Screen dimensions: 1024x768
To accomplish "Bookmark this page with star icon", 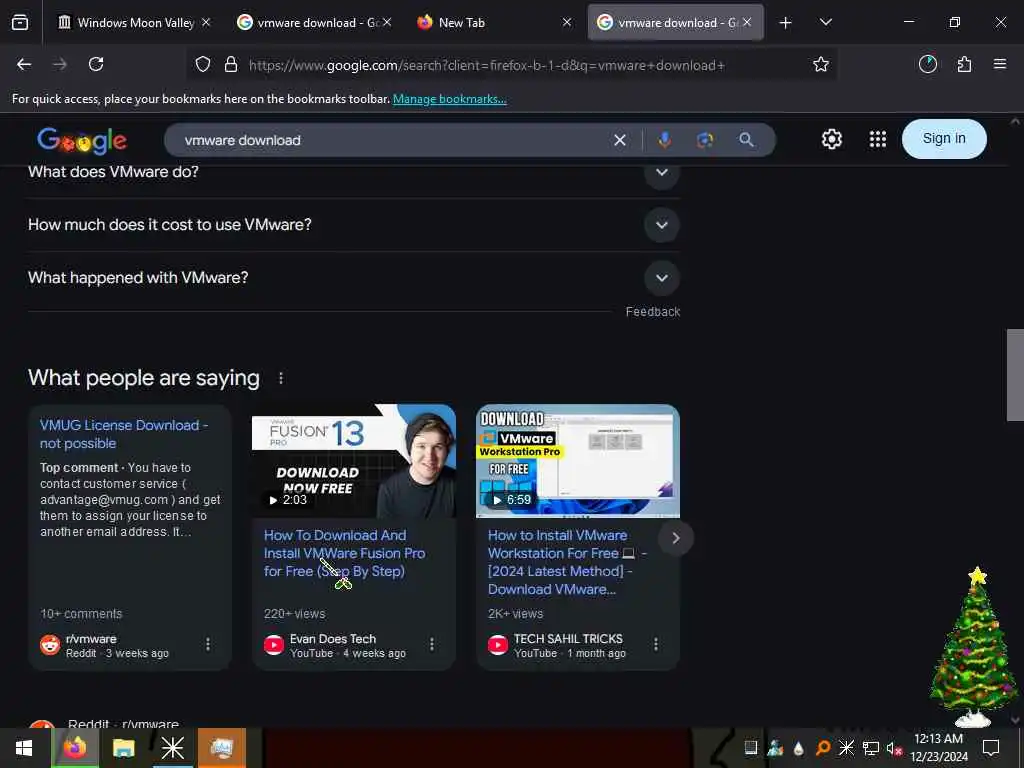I will [x=821, y=64].
